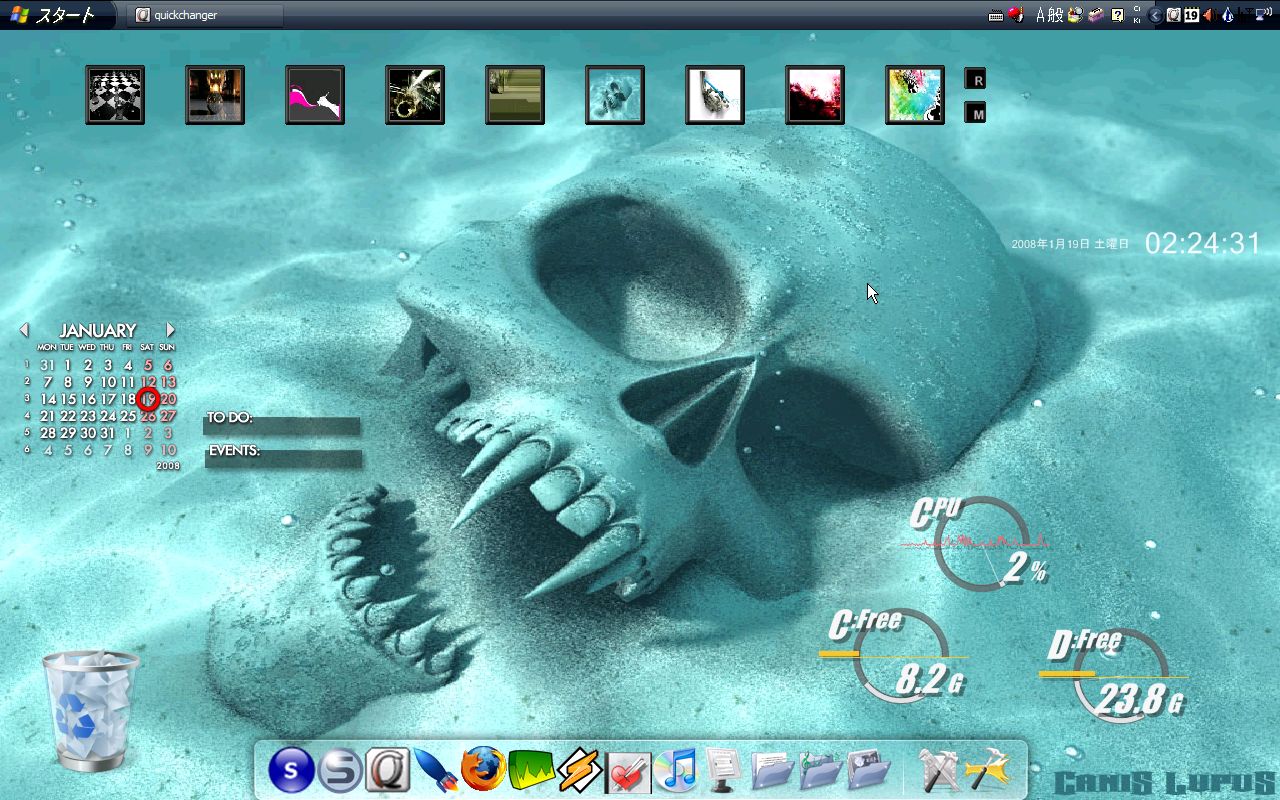Viewport: 1280px width, 800px height.
Task: Select the colorful paint splash wallpaper thumbnail
Action: pyautogui.click(x=915, y=95)
